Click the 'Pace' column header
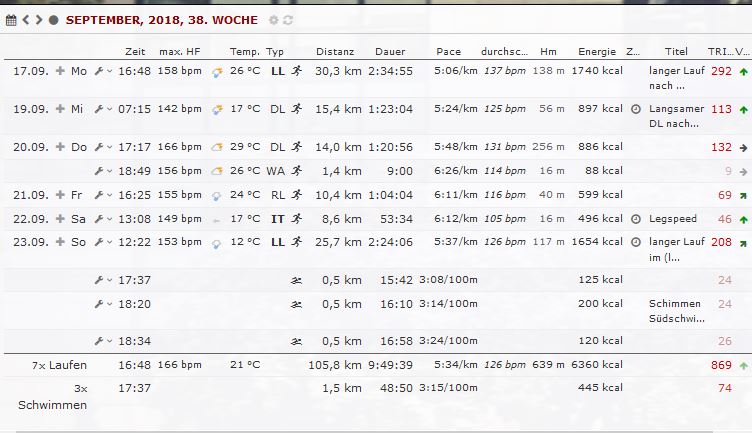752x433 pixels. (x=448, y=51)
